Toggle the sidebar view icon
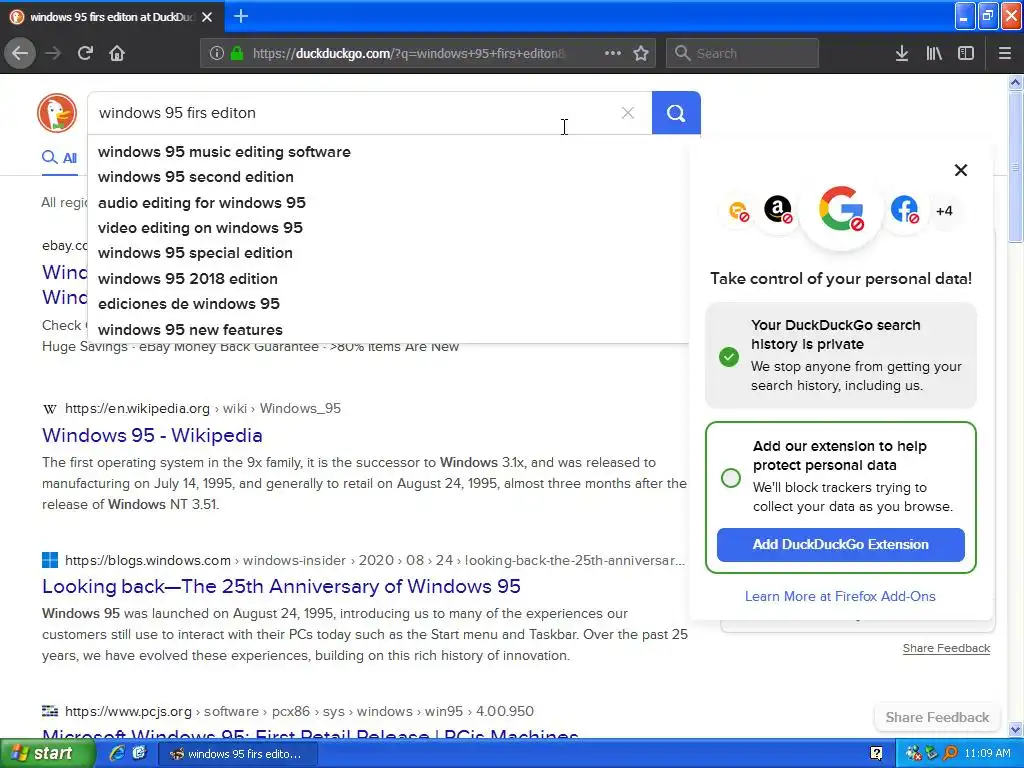Screen dimensions: 1024x768 coord(966,53)
